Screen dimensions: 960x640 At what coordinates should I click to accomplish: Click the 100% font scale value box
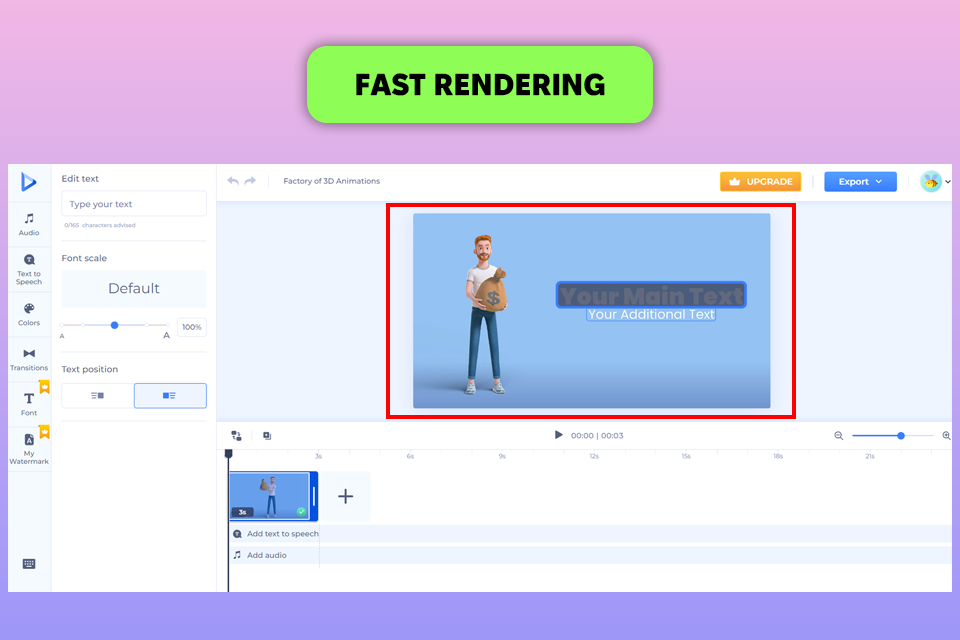(x=192, y=327)
